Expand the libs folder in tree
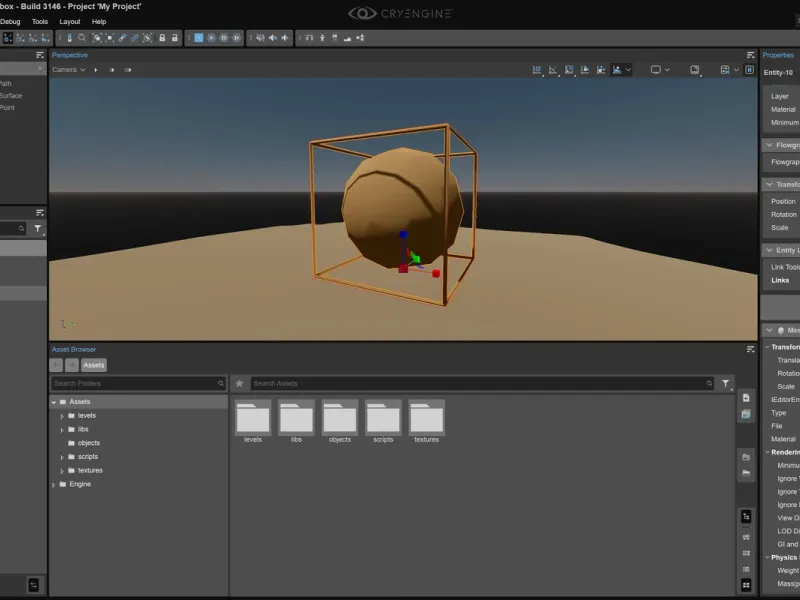 tap(62, 430)
